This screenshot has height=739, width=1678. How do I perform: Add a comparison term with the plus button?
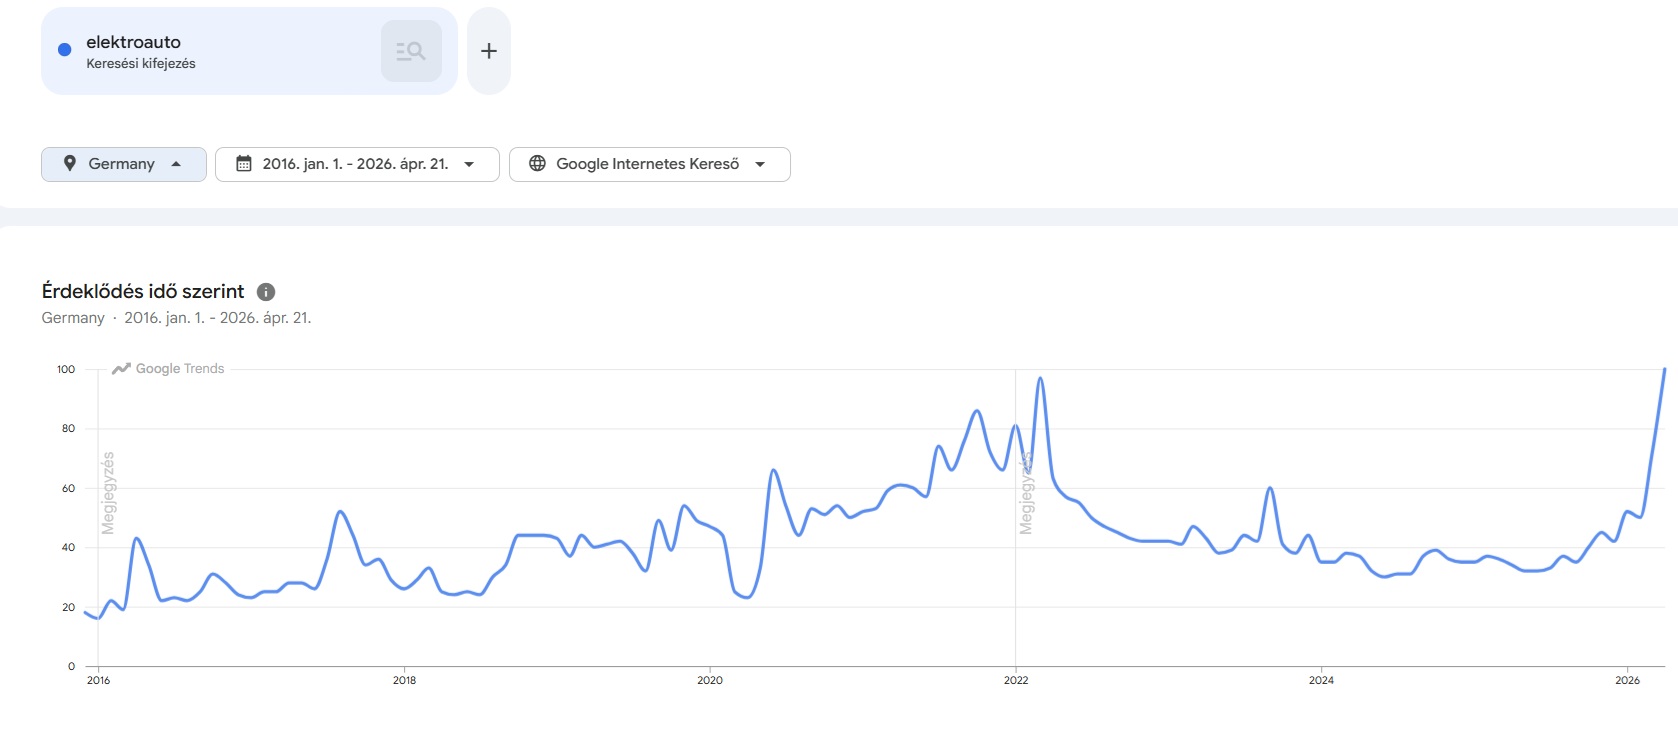tap(489, 51)
